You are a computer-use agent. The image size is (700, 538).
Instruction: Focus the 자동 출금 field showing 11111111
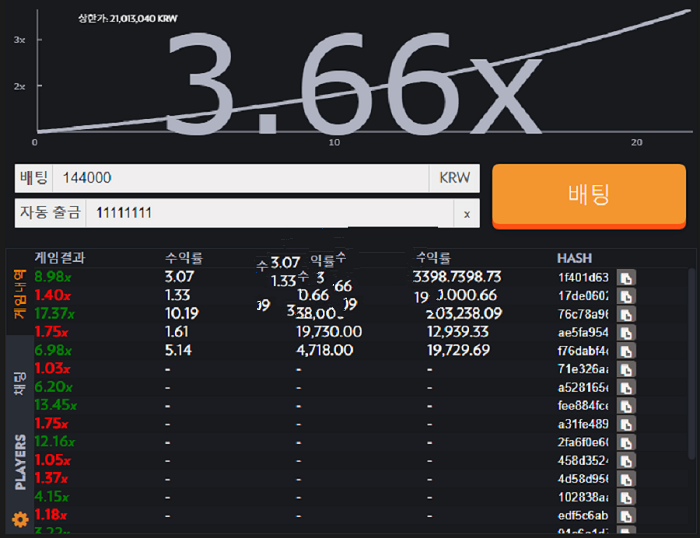click(x=270, y=213)
